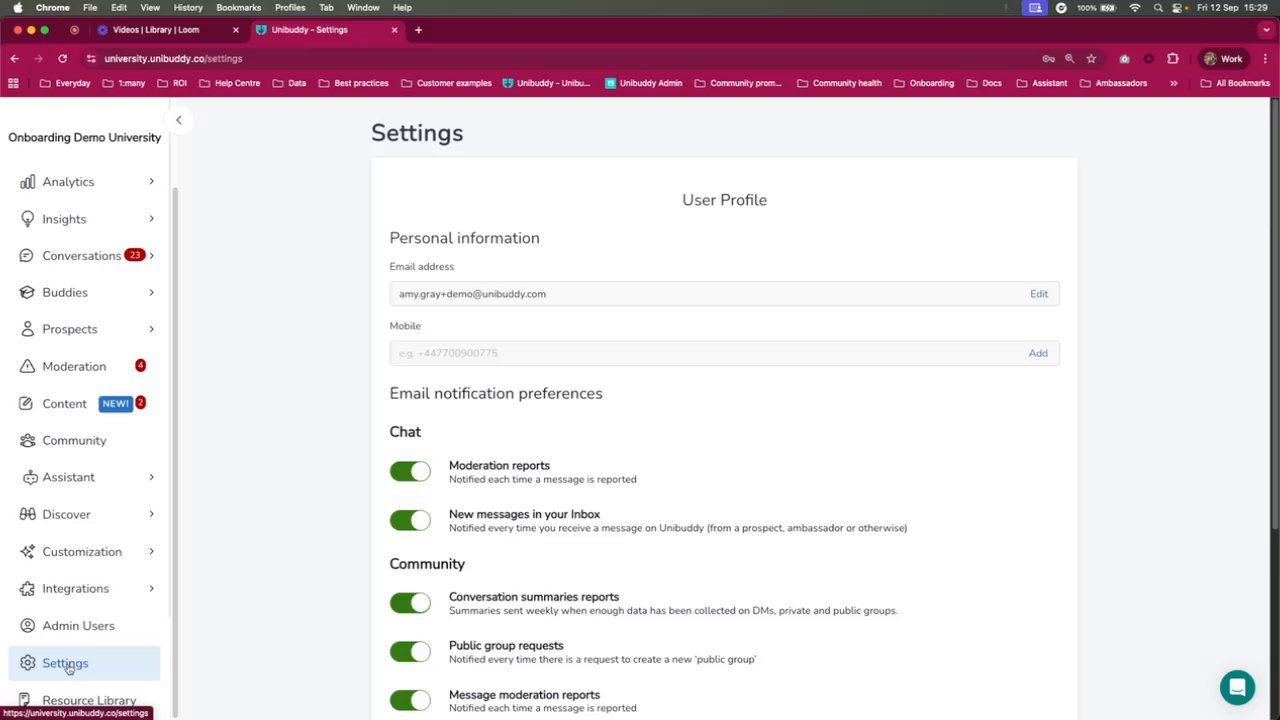
Task: Click the Assistant robot icon
Action: click(28, 477)
